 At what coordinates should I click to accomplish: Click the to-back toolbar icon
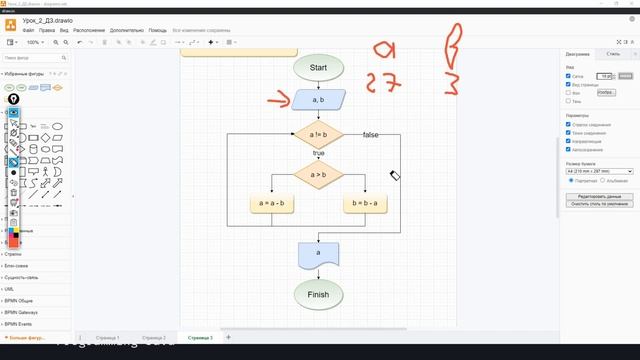[129, 42]
